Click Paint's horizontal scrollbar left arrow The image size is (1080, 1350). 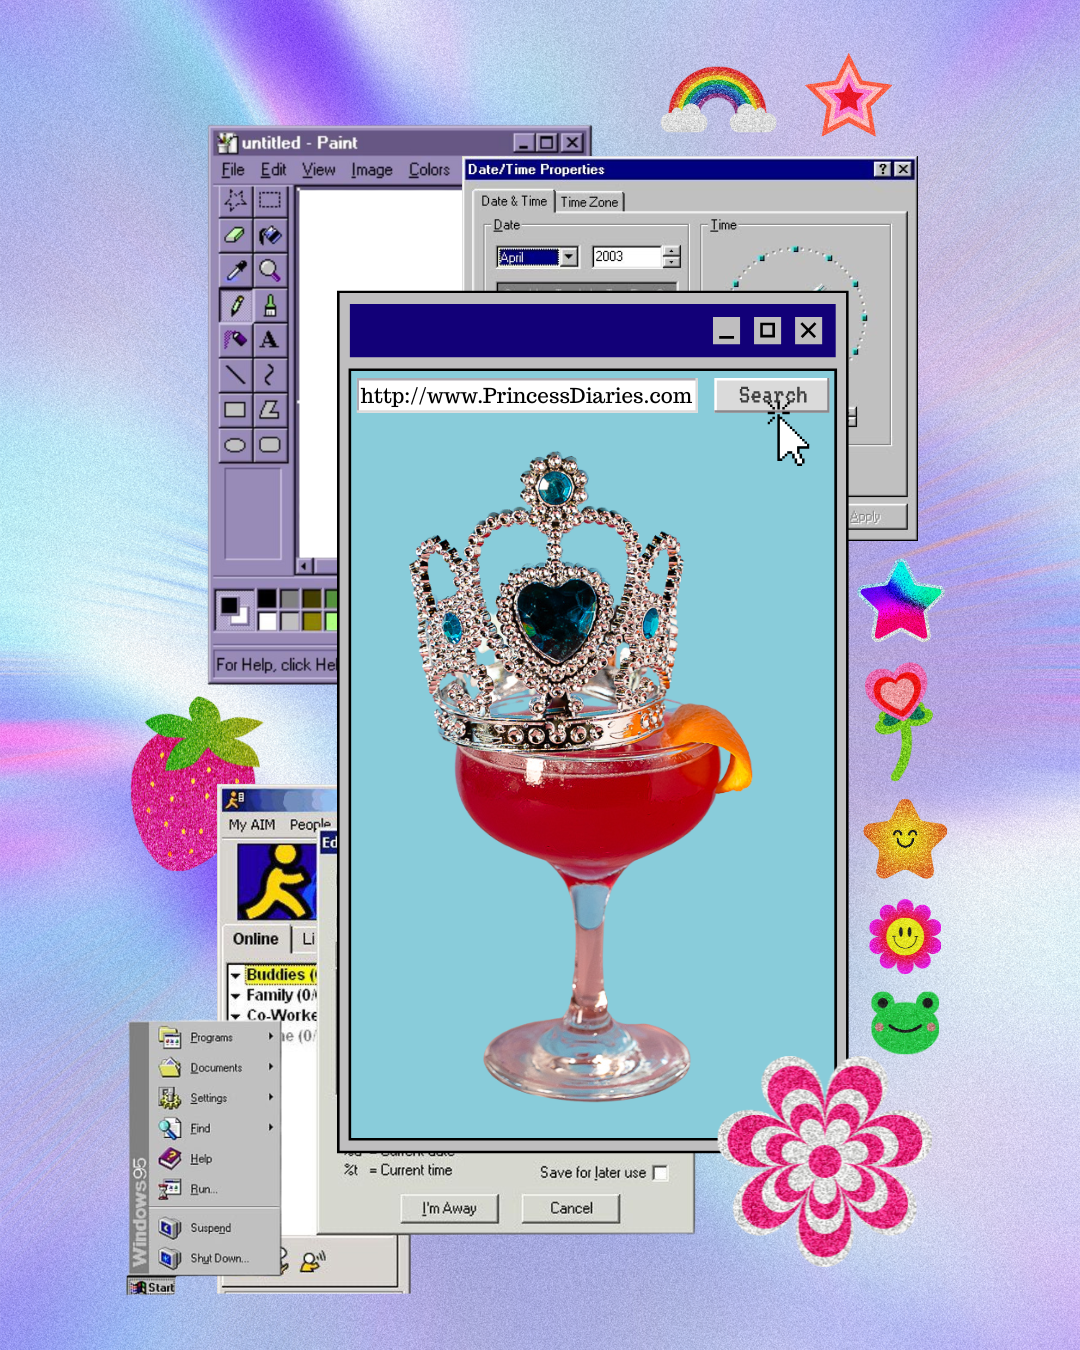pos(304,566)
